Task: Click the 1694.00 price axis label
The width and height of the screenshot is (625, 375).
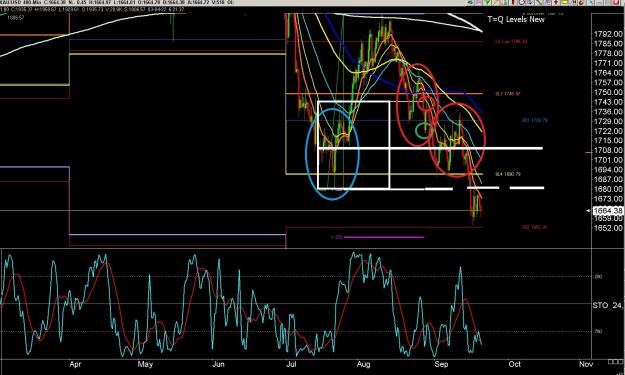Action: tap(608, 170)
